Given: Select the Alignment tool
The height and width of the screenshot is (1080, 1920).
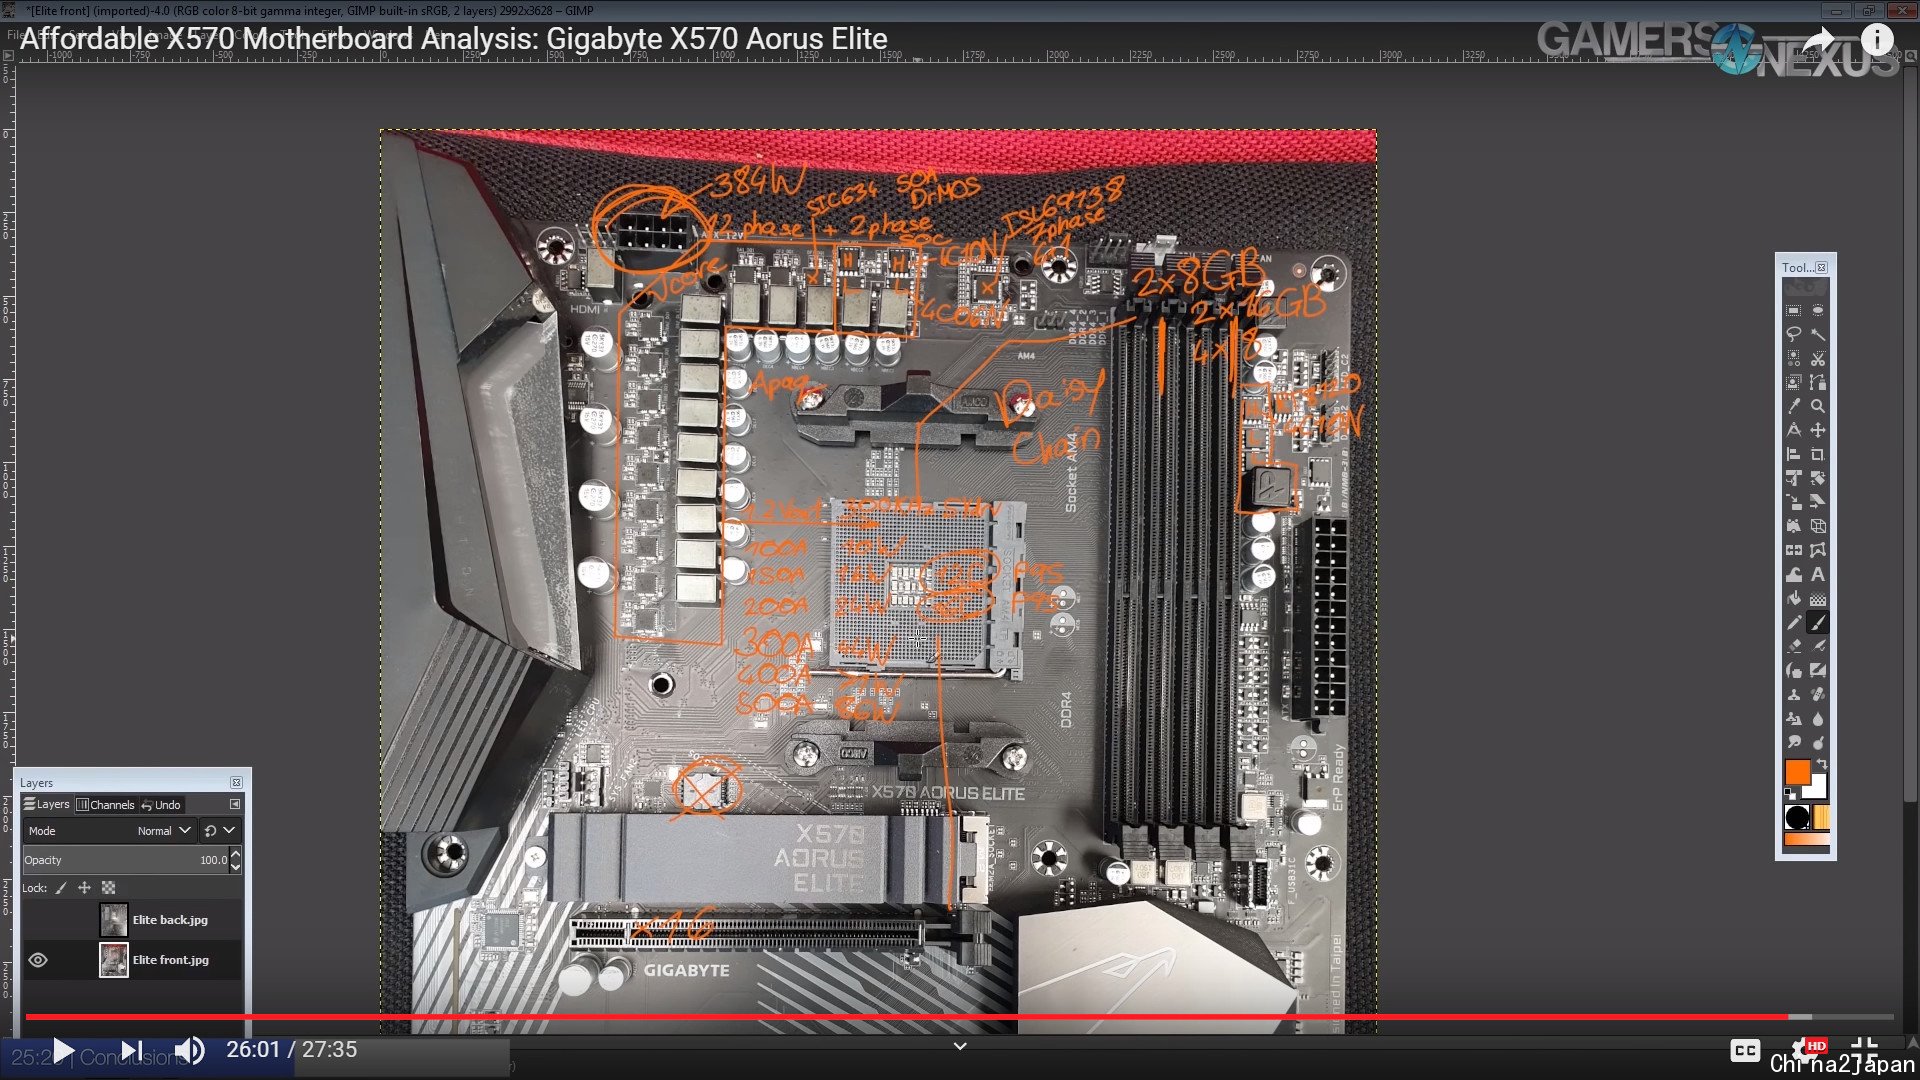Looking at the screenshot, I should [x=1794, y=455].
